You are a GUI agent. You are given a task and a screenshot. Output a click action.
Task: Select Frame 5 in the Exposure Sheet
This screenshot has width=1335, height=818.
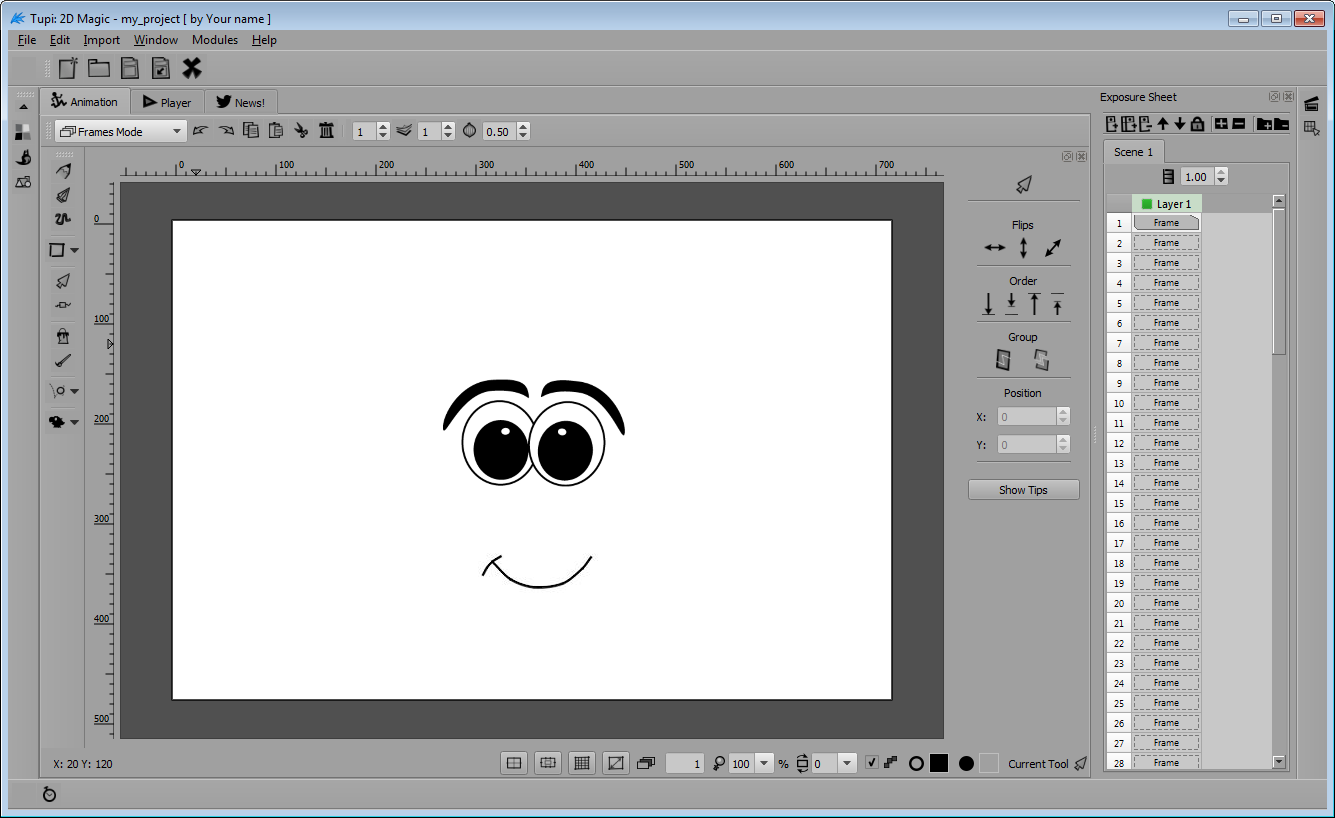1166,303
